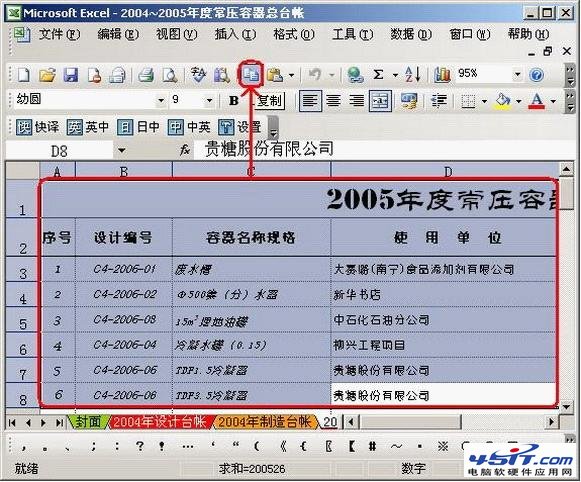Viewport: 581px width, 482px height.
Task: Save the workbook with the floppy icon
Action: (x=71, y=75)
